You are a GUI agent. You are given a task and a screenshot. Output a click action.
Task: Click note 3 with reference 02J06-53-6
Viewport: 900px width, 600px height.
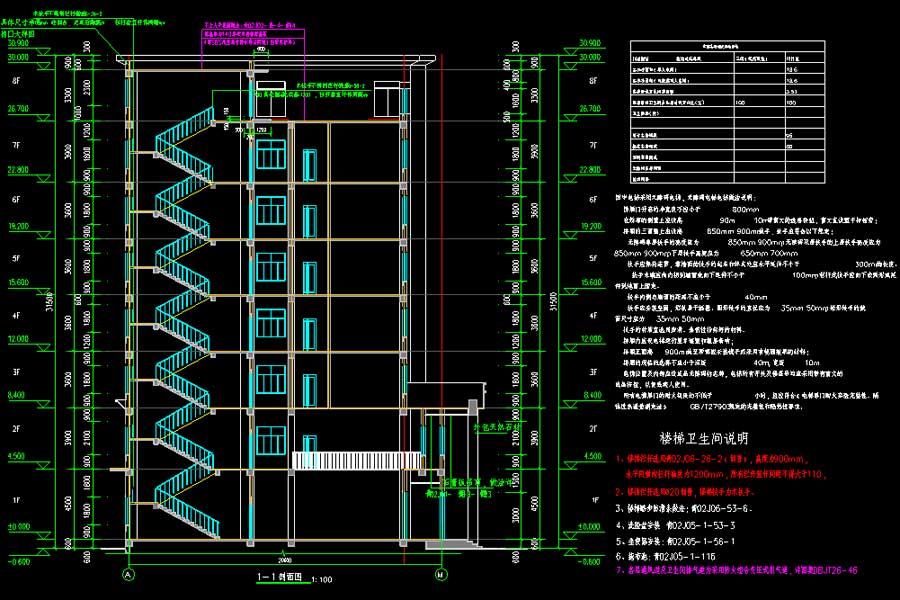[x=683, y=509]
